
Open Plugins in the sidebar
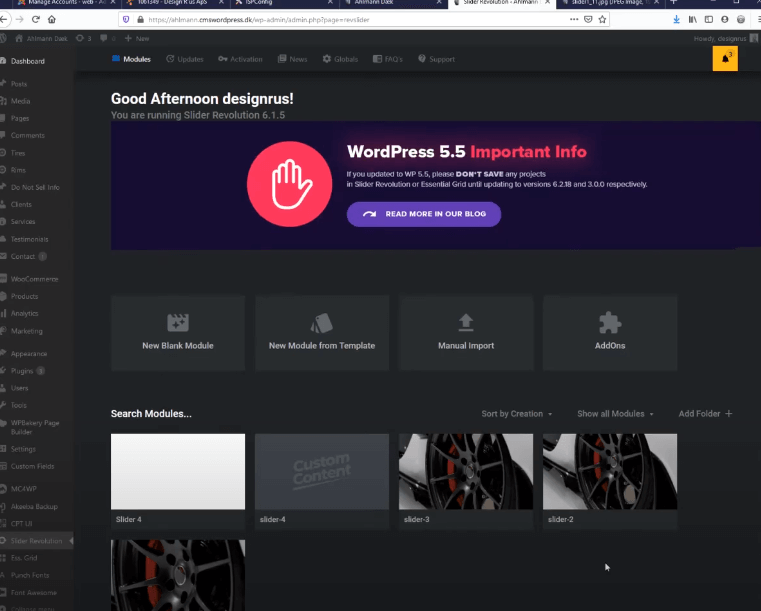(x=22, y=371)
